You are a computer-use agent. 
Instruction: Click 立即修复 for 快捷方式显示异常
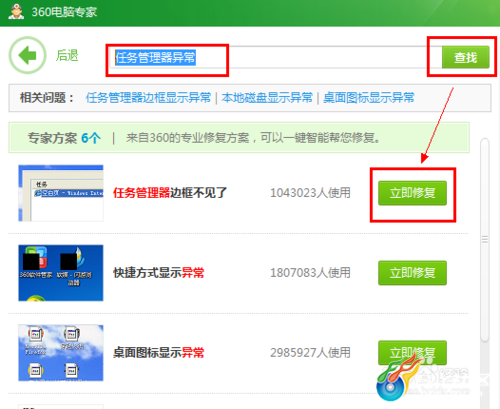pos(412,273)
